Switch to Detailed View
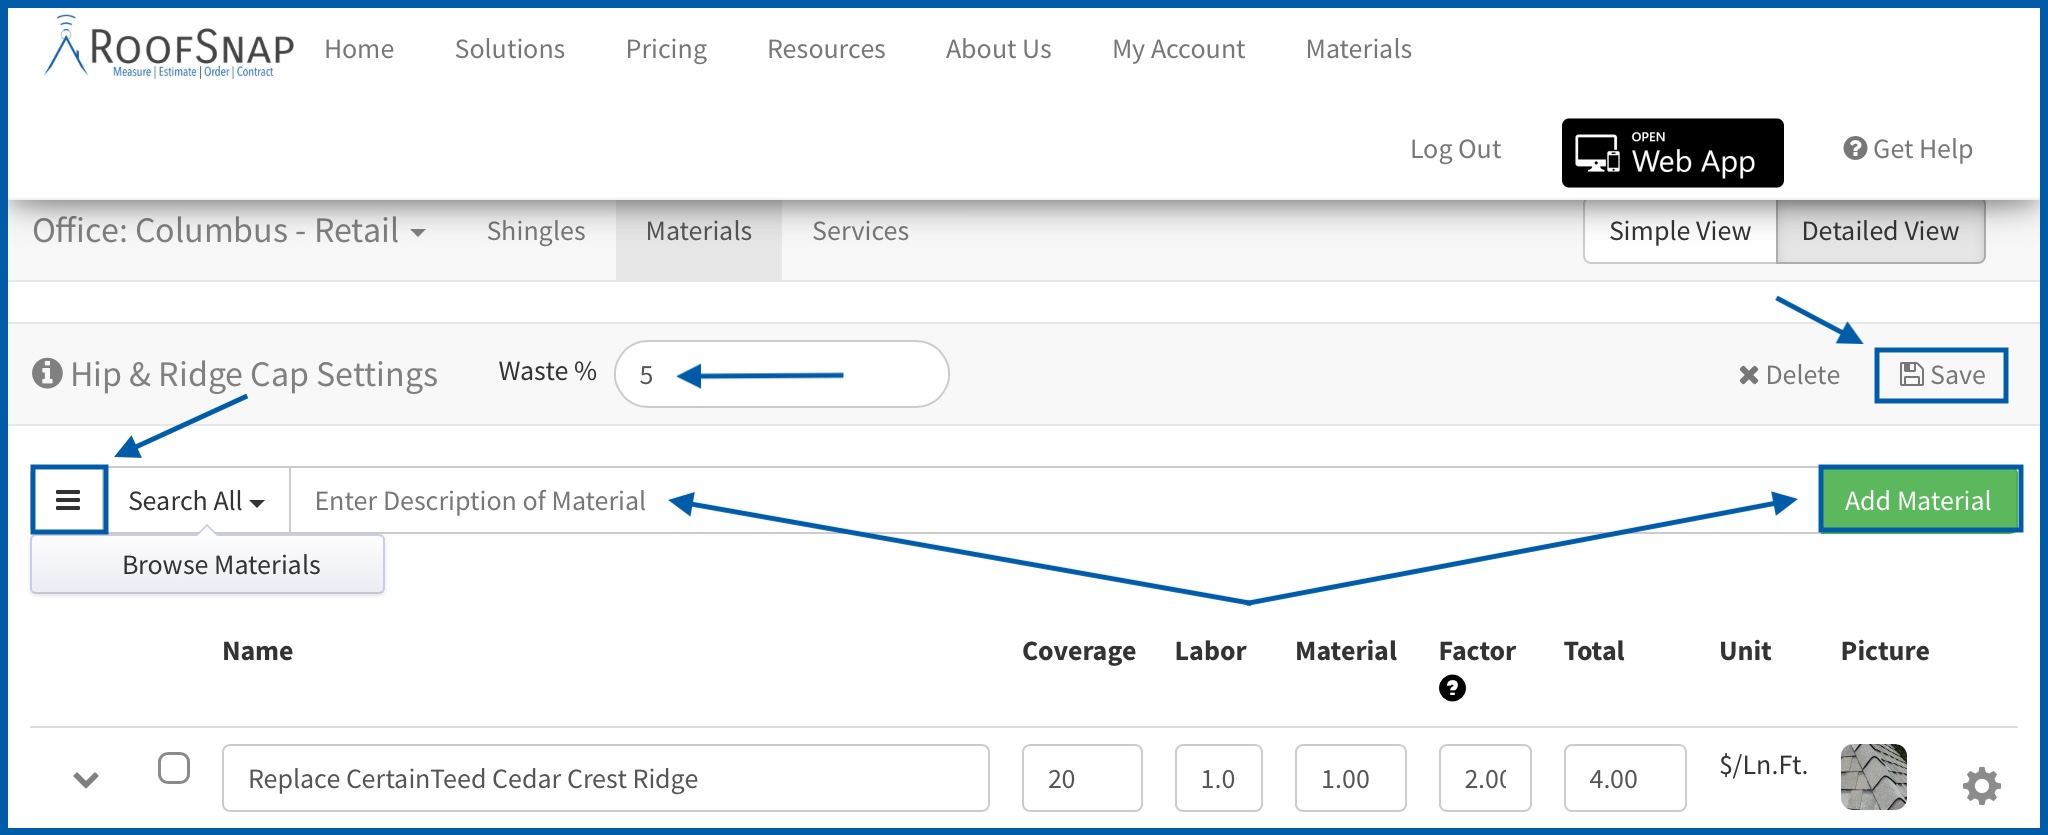The height and width of the screenshot is (835, 2048). [x=1880, y=231]
